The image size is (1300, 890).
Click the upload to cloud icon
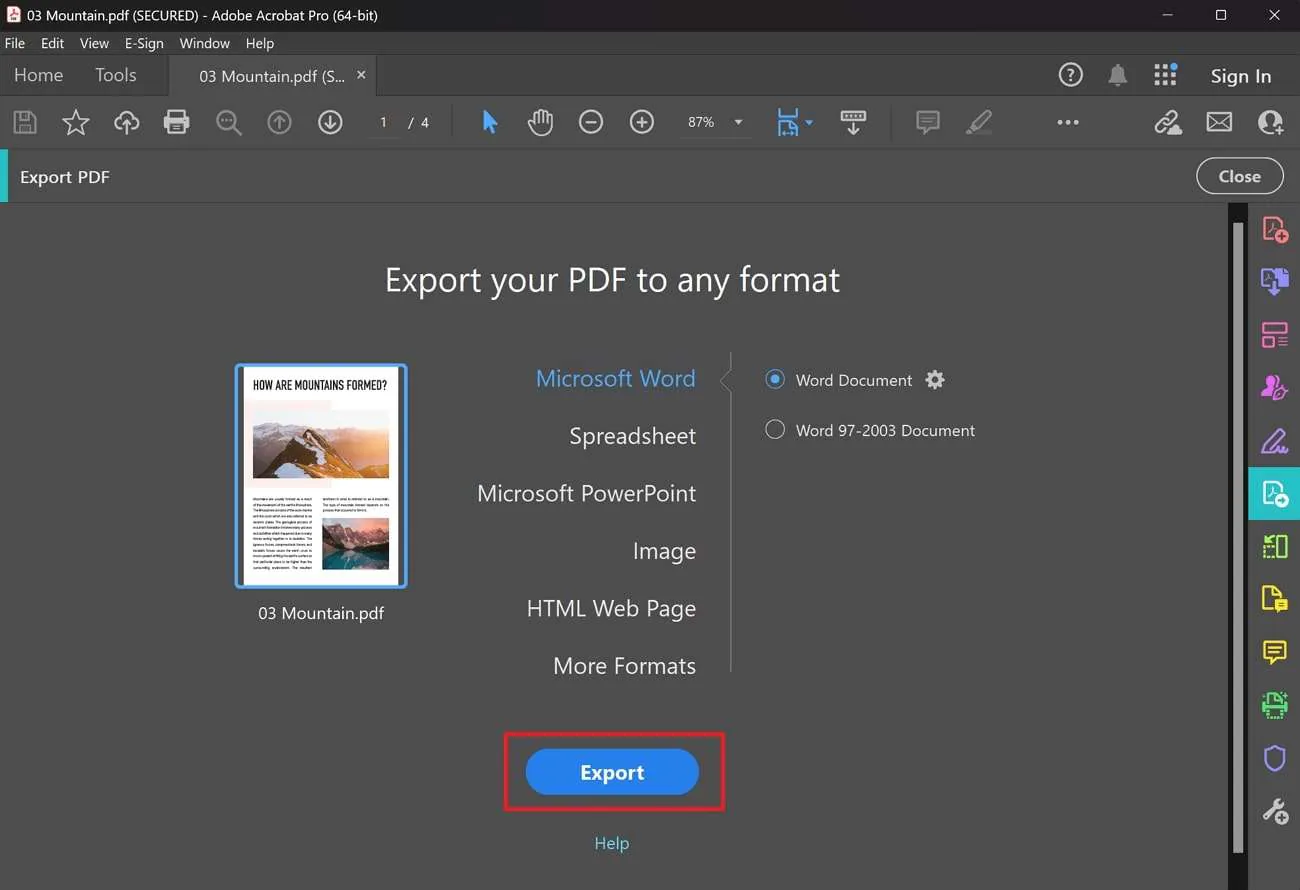click(127, 122)
